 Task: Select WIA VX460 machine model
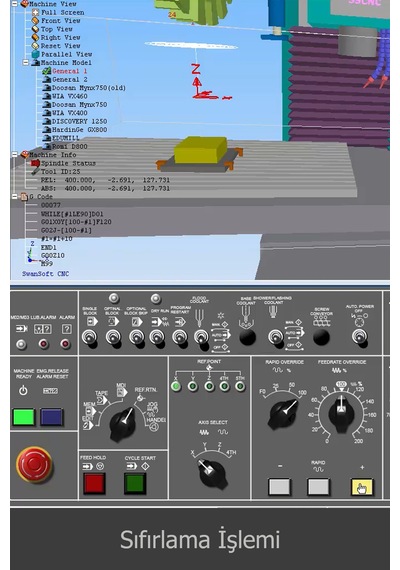point(70,96)
